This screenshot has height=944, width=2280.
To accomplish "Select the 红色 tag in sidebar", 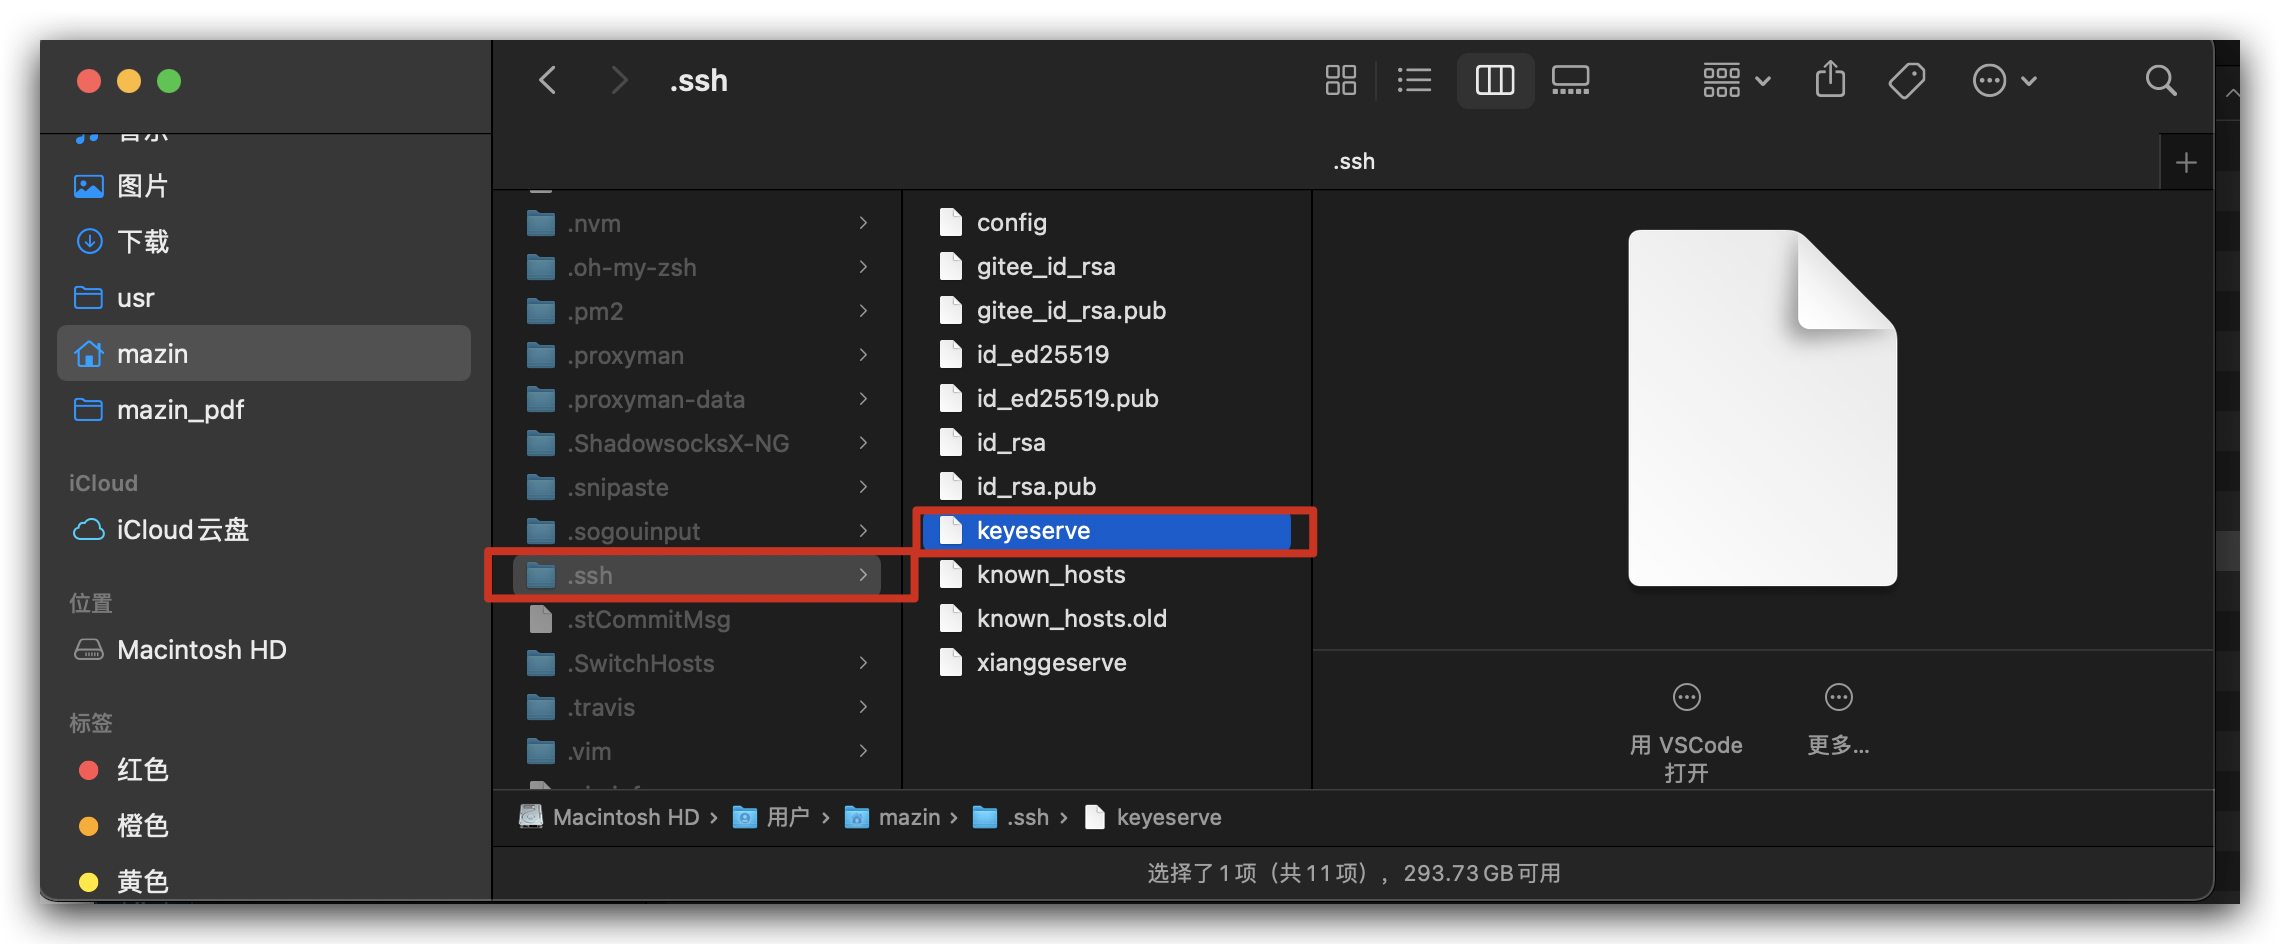I will tap(264, 770).
